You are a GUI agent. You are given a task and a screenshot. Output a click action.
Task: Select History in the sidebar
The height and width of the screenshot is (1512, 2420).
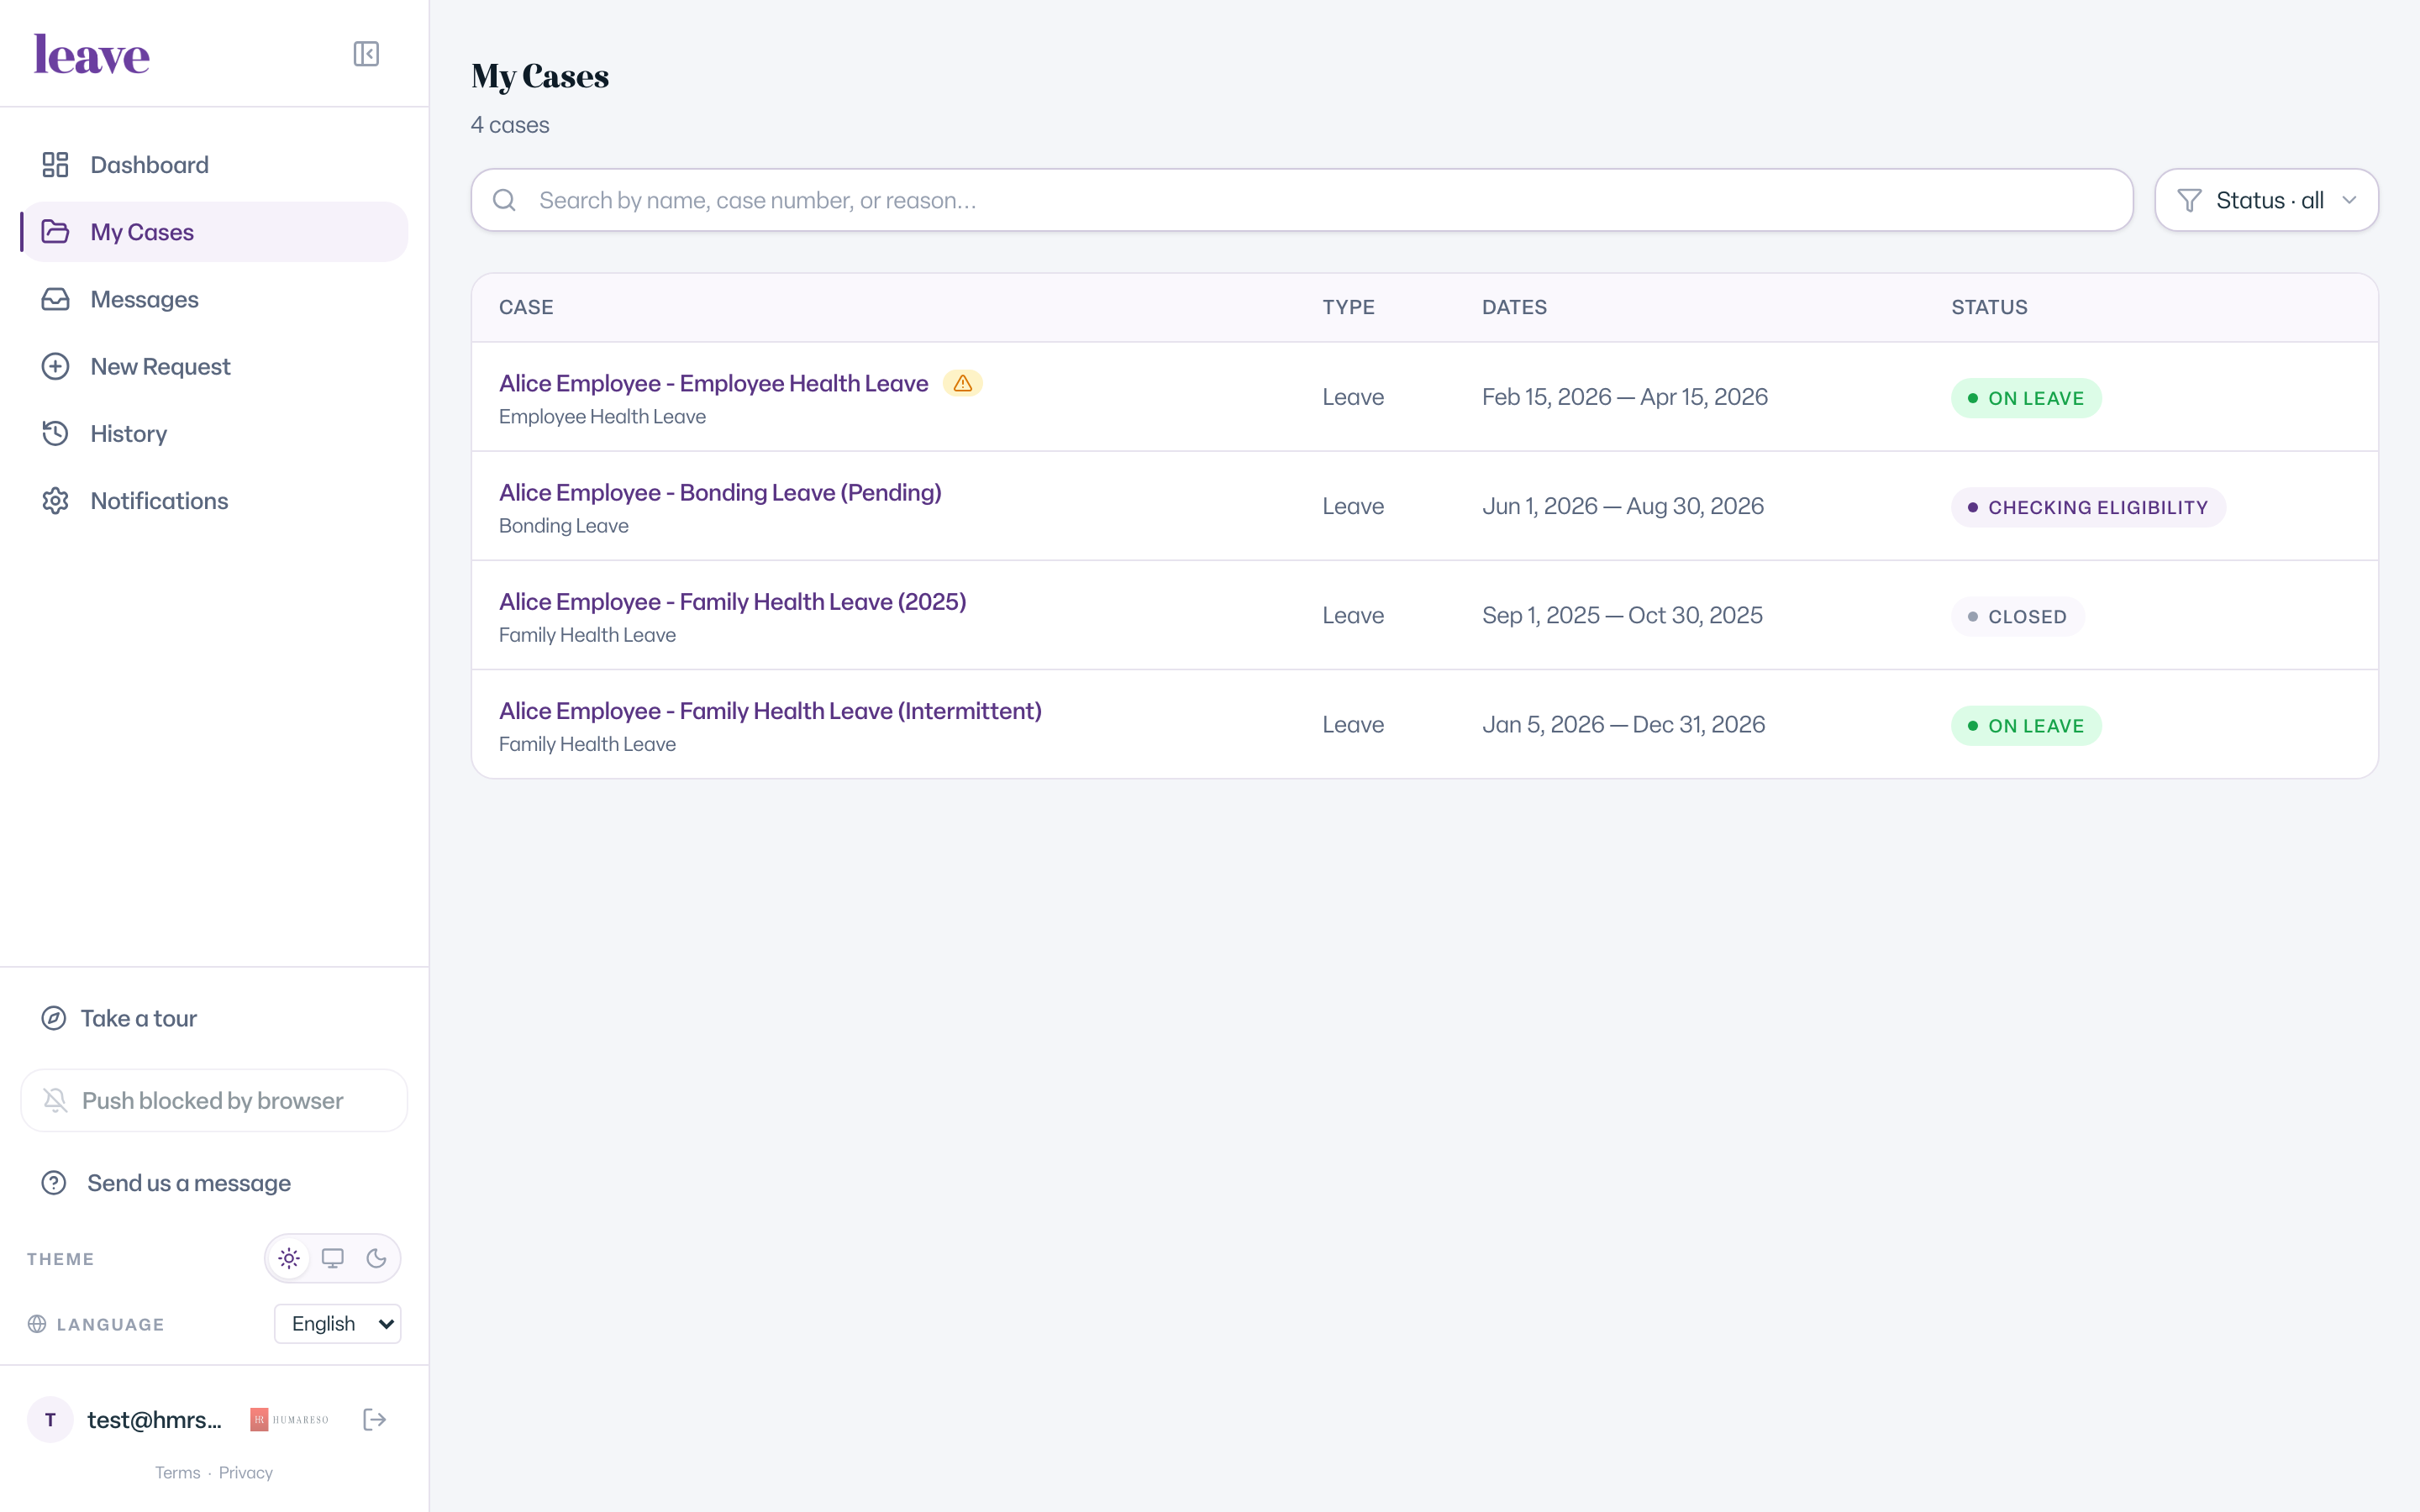(x=214, y=433)
